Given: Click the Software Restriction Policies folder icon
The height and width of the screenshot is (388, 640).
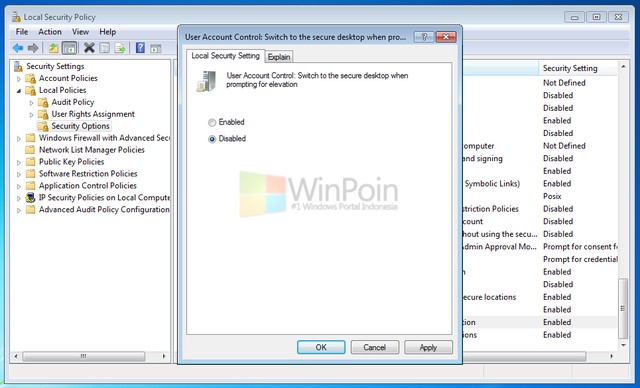Looking at the screenshot, I should coord(30,174).
